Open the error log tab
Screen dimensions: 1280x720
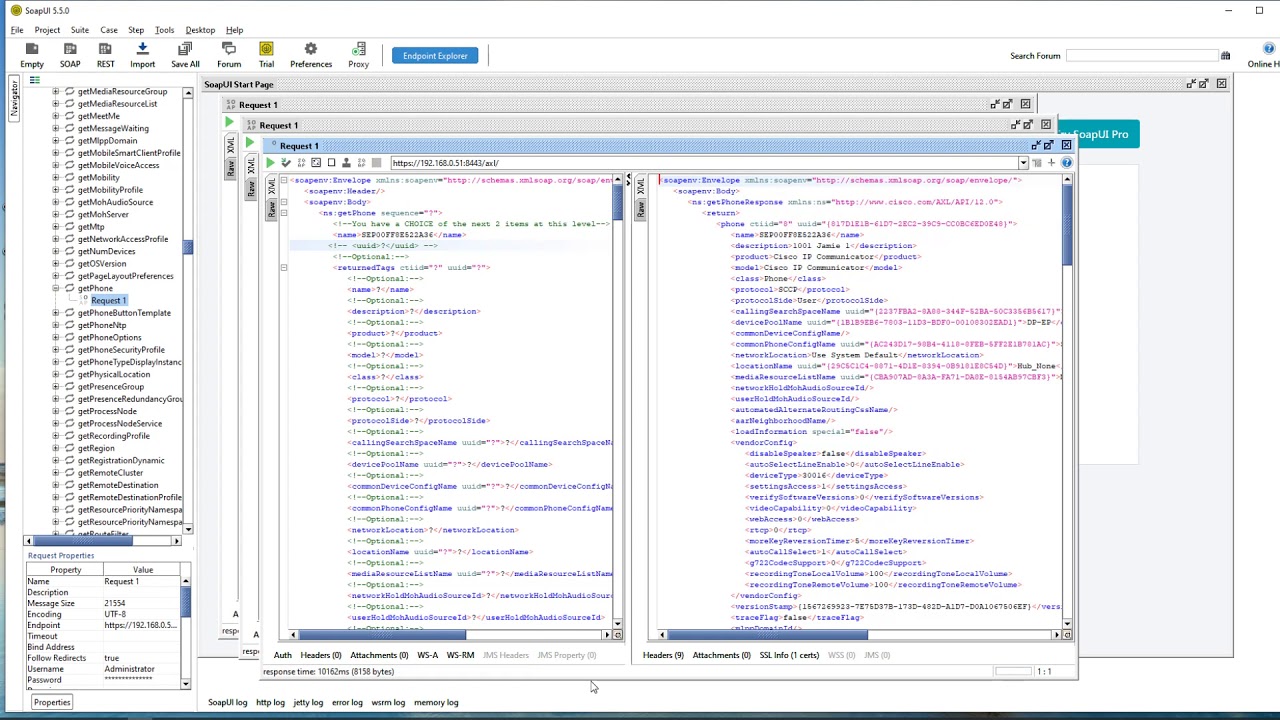click(x=347, y=702)
